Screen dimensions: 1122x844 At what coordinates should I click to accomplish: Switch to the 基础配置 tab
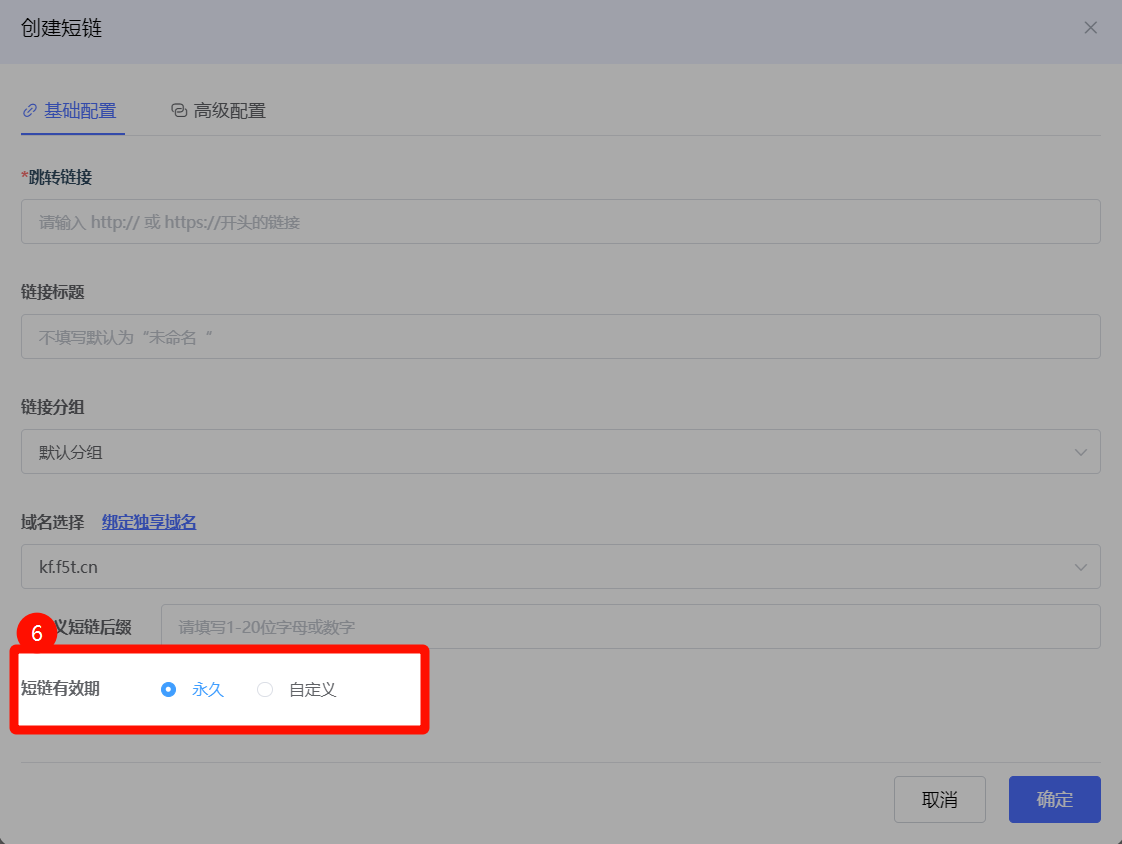(x=80, y=111)
